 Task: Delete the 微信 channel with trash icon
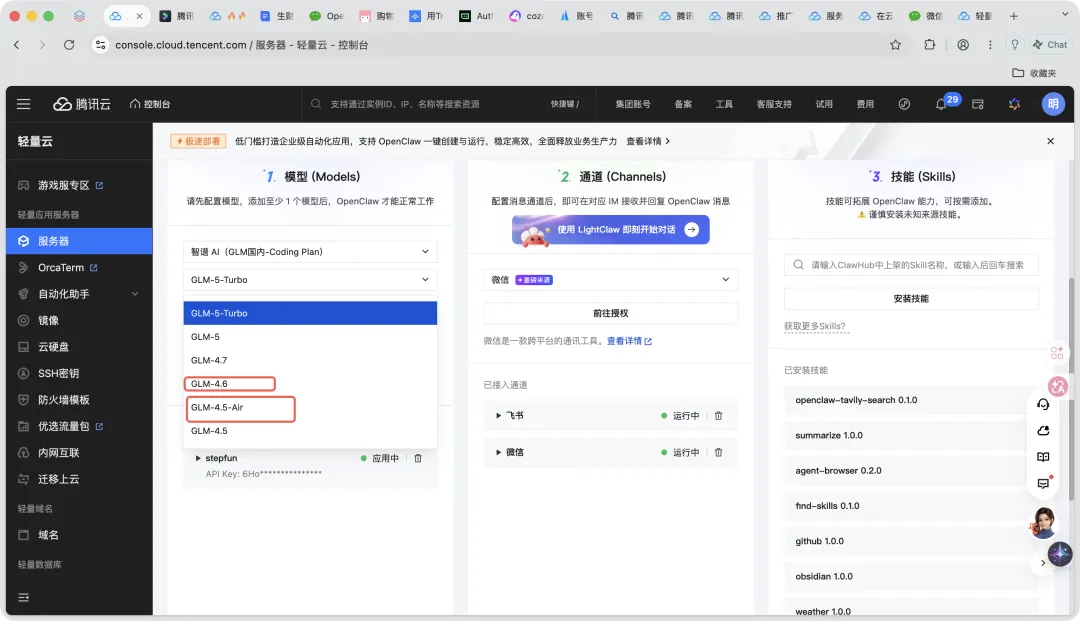tap(718, 452)
